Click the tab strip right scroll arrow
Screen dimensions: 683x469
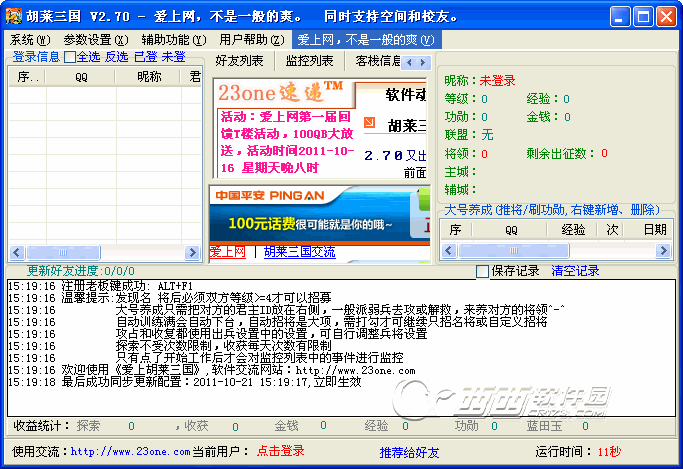[x=423, y=62]
